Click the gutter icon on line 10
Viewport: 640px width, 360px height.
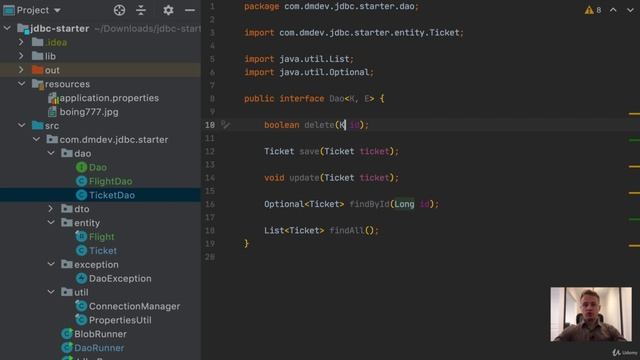(x=225, y=124)
